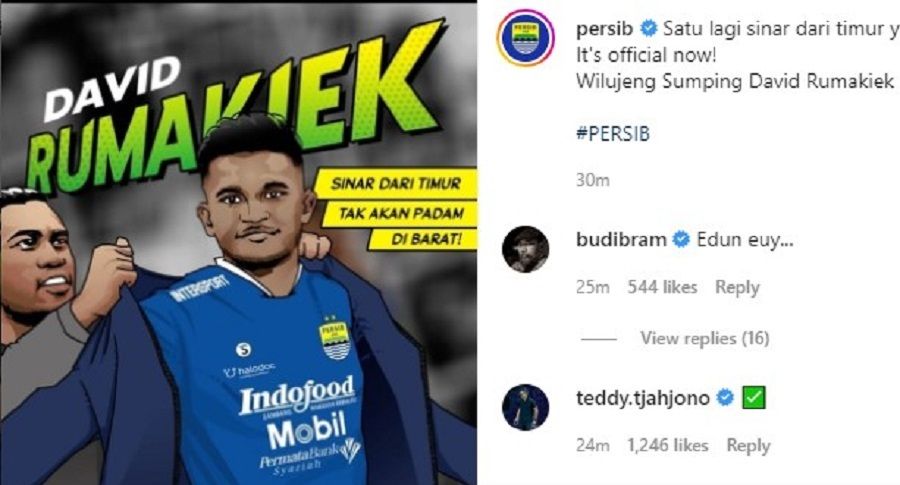The width and height of the screenshot is (900, 485).
Task: Click the verified badge beside teddy.tjahjono
Action: 726,397
